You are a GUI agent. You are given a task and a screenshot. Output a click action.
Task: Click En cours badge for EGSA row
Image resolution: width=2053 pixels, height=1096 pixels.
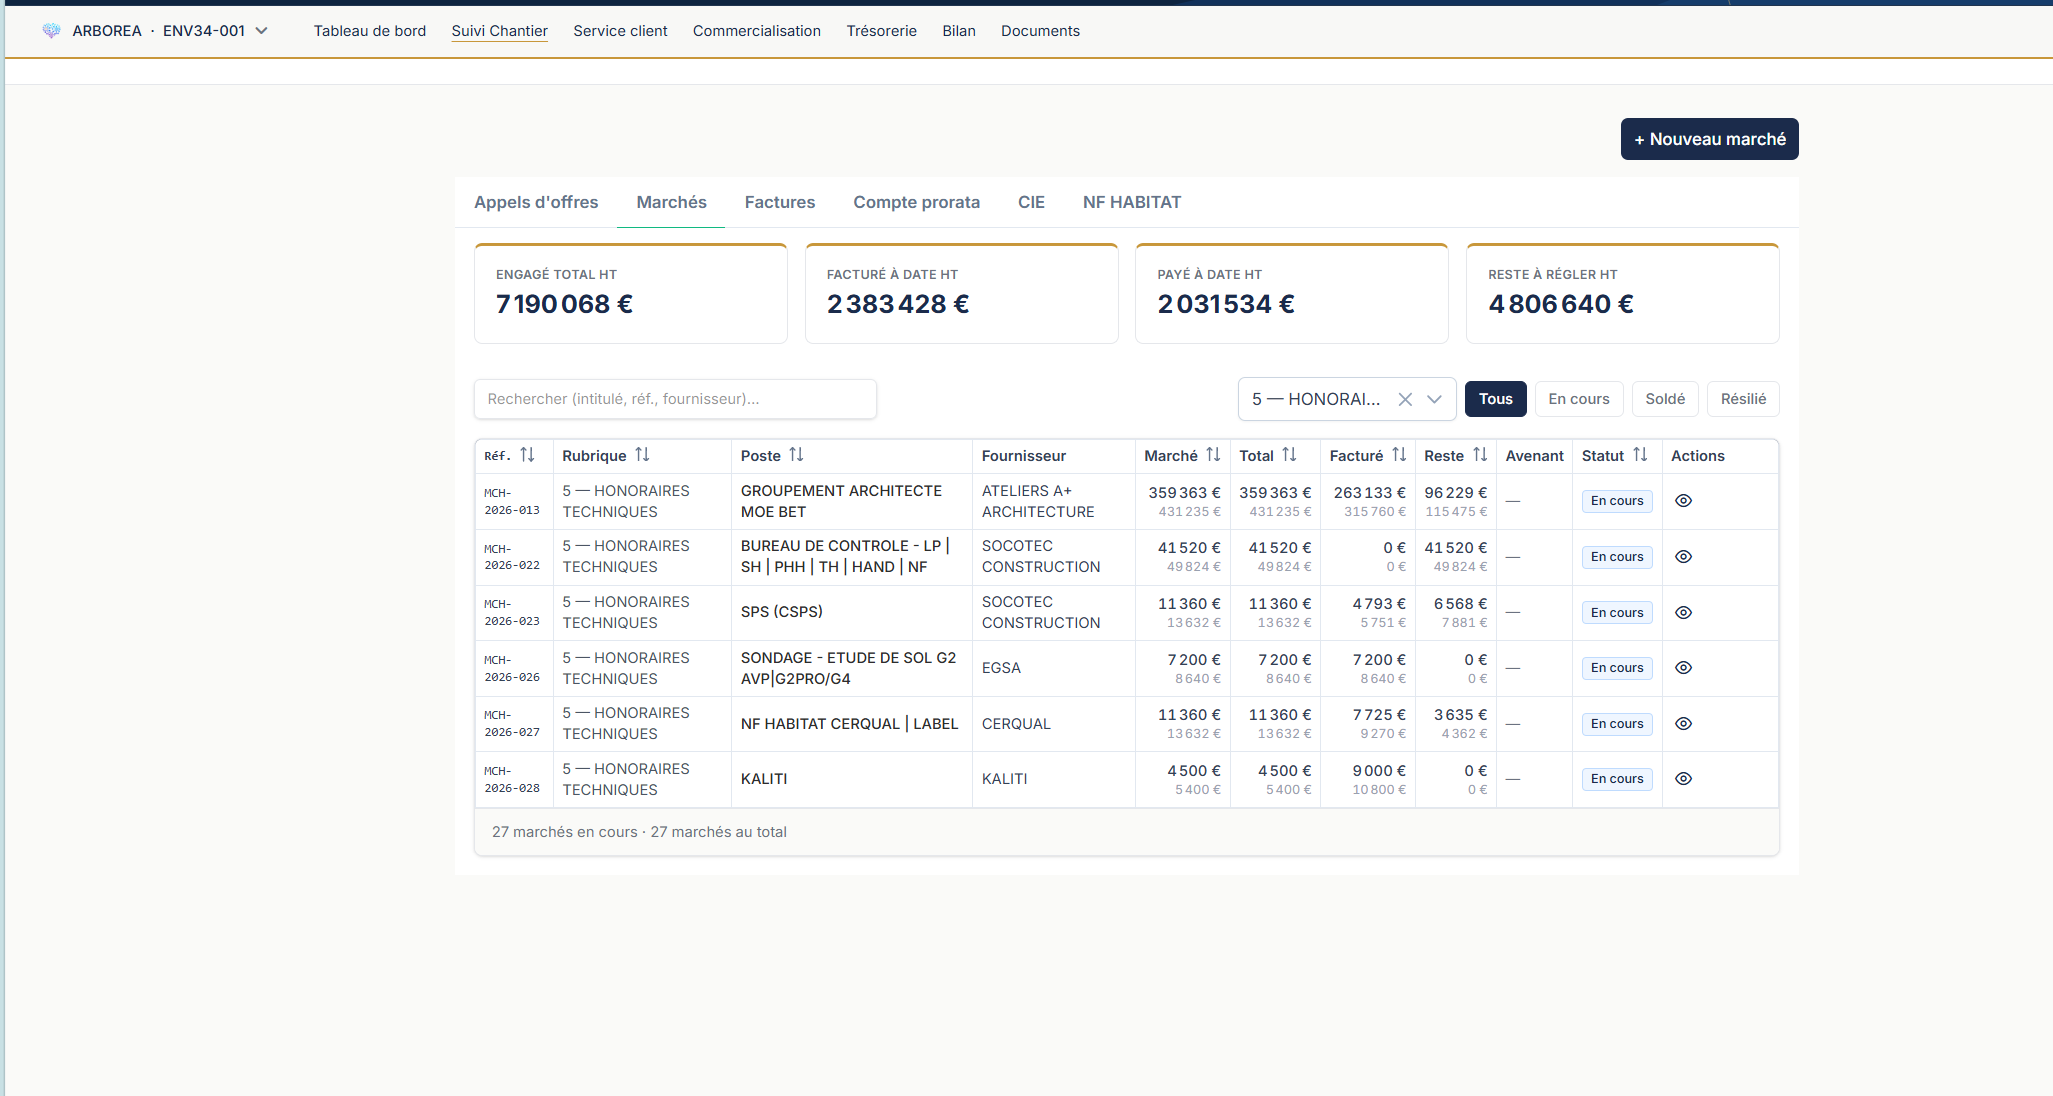tap(1617, 668)
